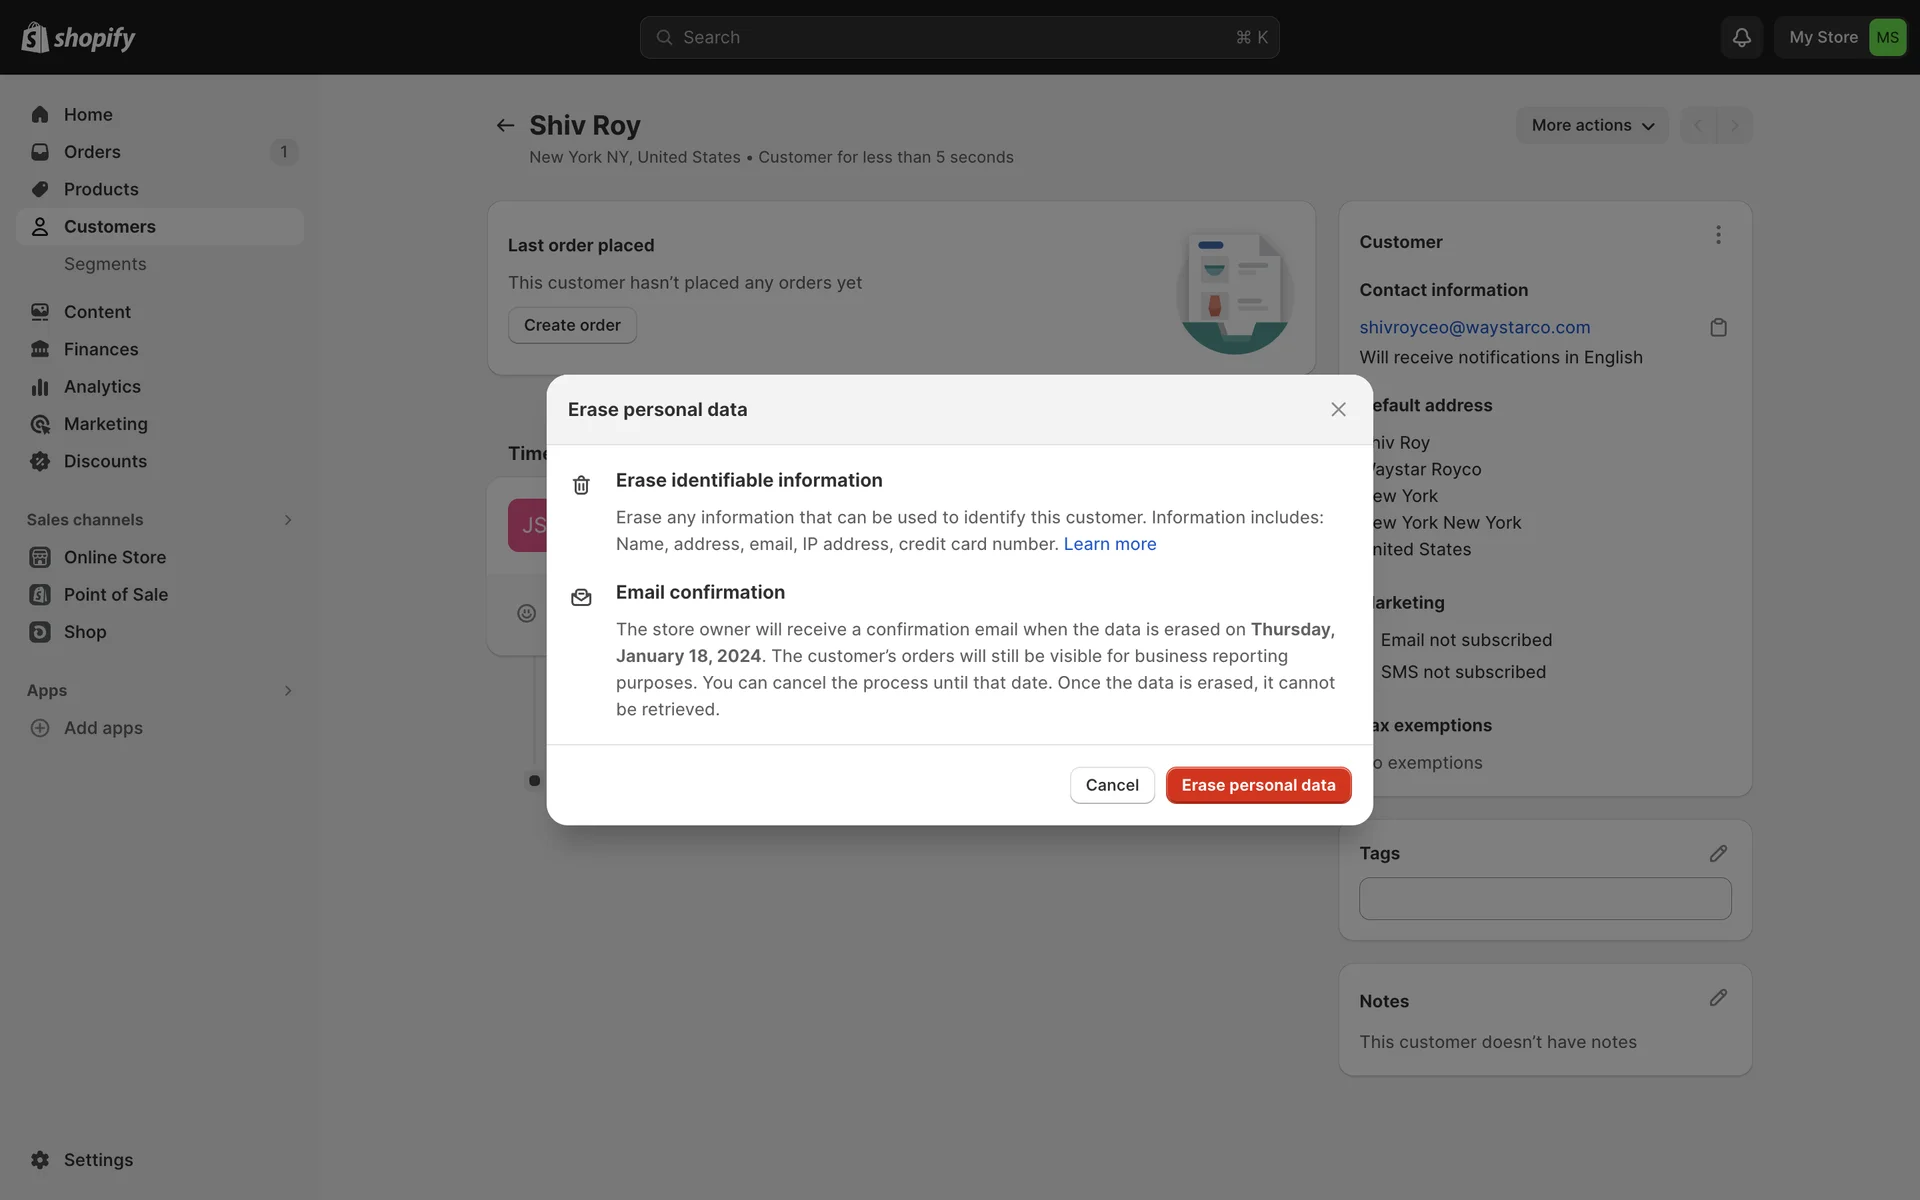
Task: Click the Tags input field
Action: pos(1544,898)
